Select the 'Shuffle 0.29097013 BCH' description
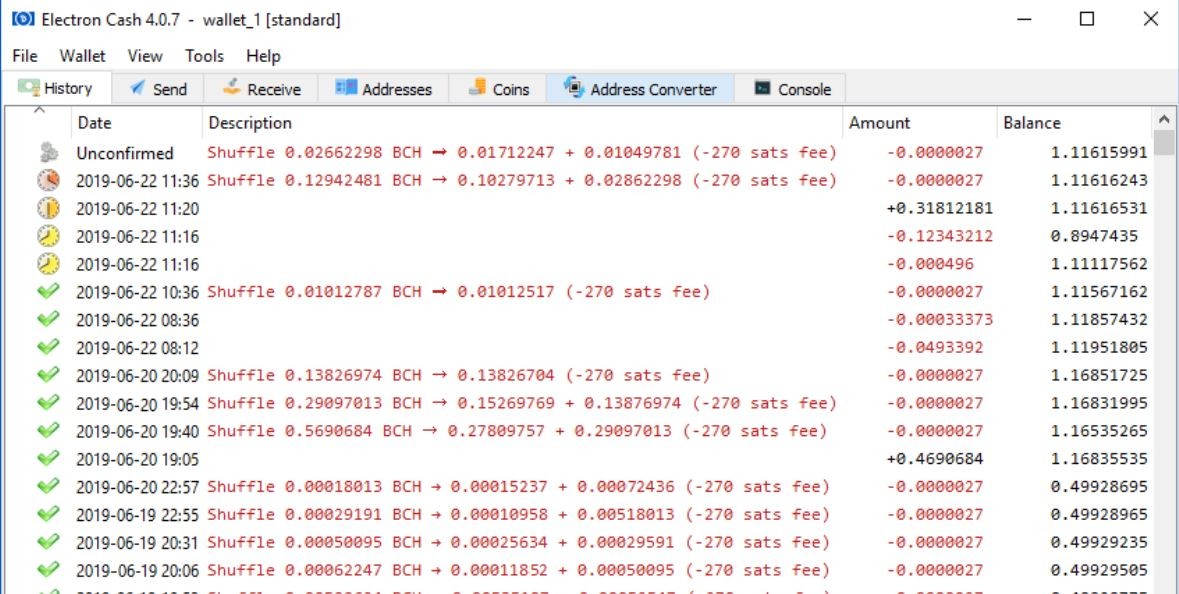This screenshot has width=1179, height=594. (x=522, y=402)
